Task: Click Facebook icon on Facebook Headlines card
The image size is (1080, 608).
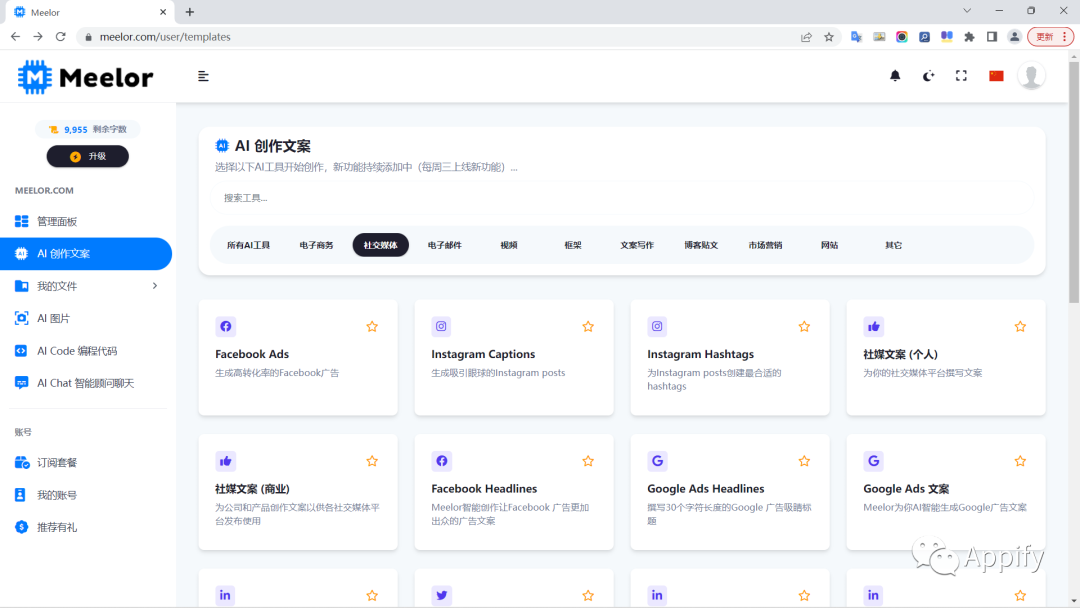Action: pyautogui.click(x=442, y=461)
